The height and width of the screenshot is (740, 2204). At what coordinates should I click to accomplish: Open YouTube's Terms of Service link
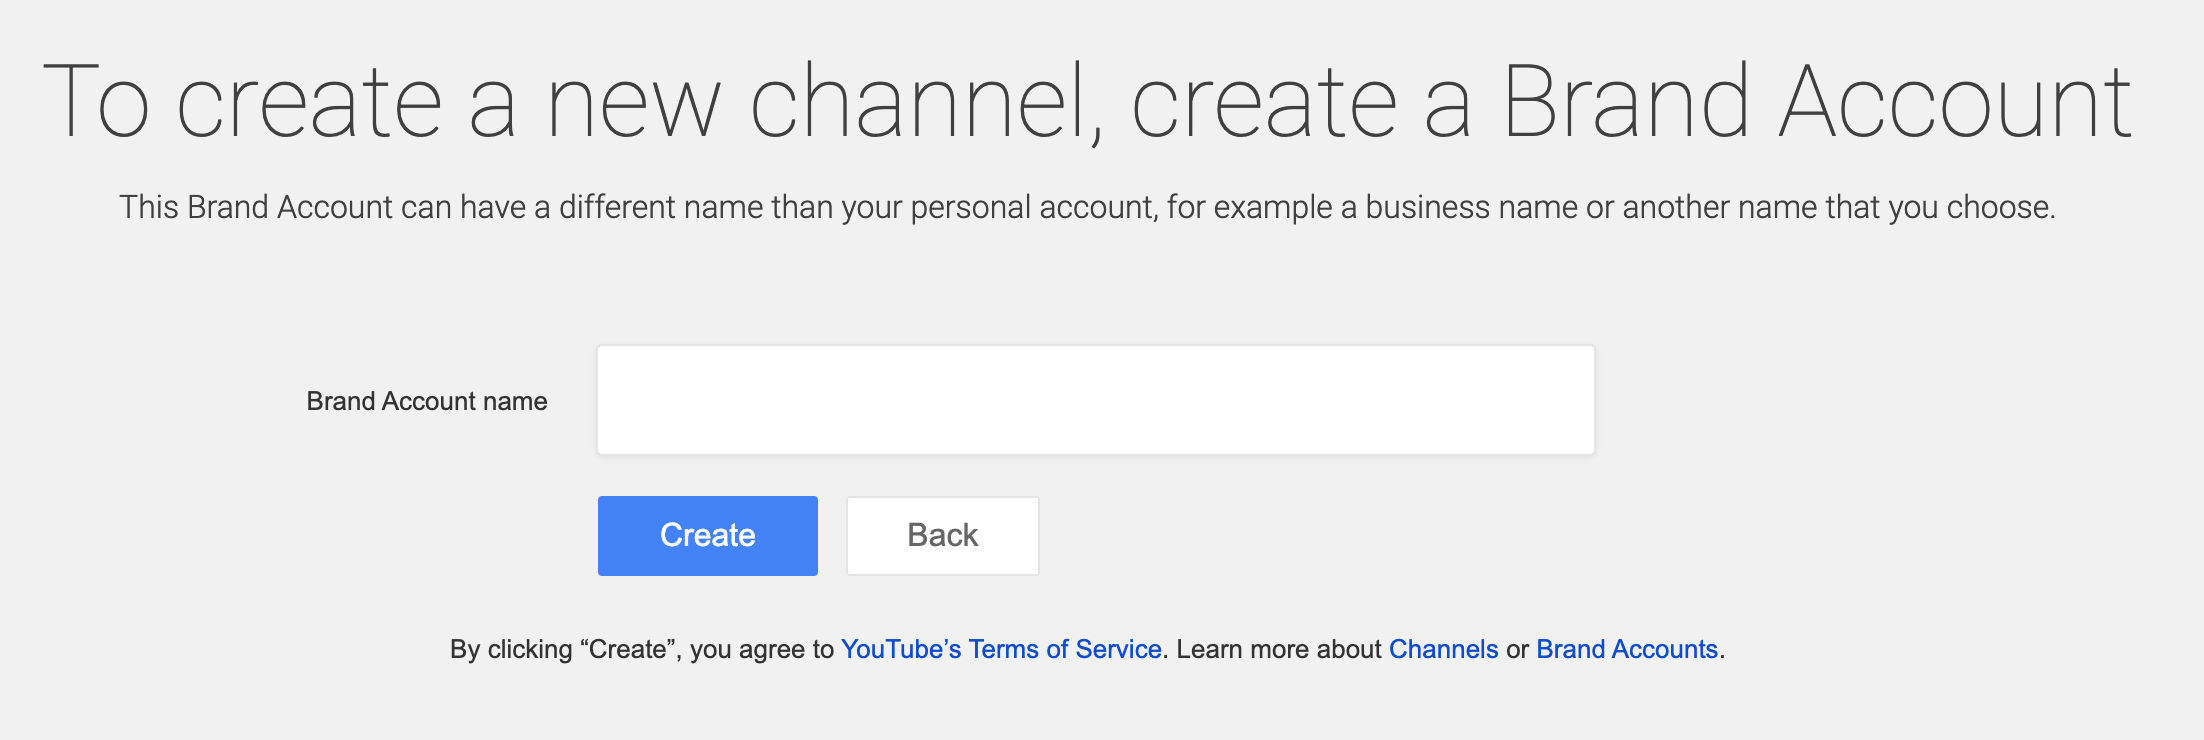pyautogui.click(x=1001, y=649)
